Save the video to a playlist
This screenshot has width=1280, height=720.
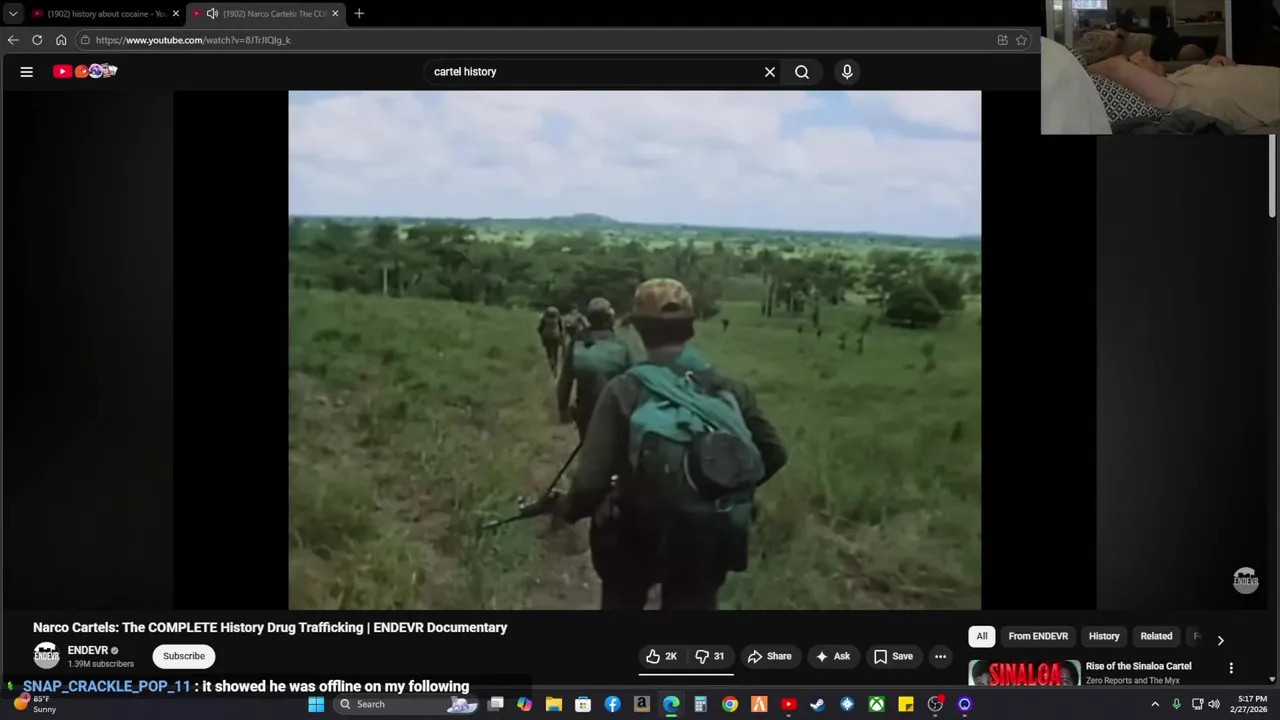tap(893, 656)
